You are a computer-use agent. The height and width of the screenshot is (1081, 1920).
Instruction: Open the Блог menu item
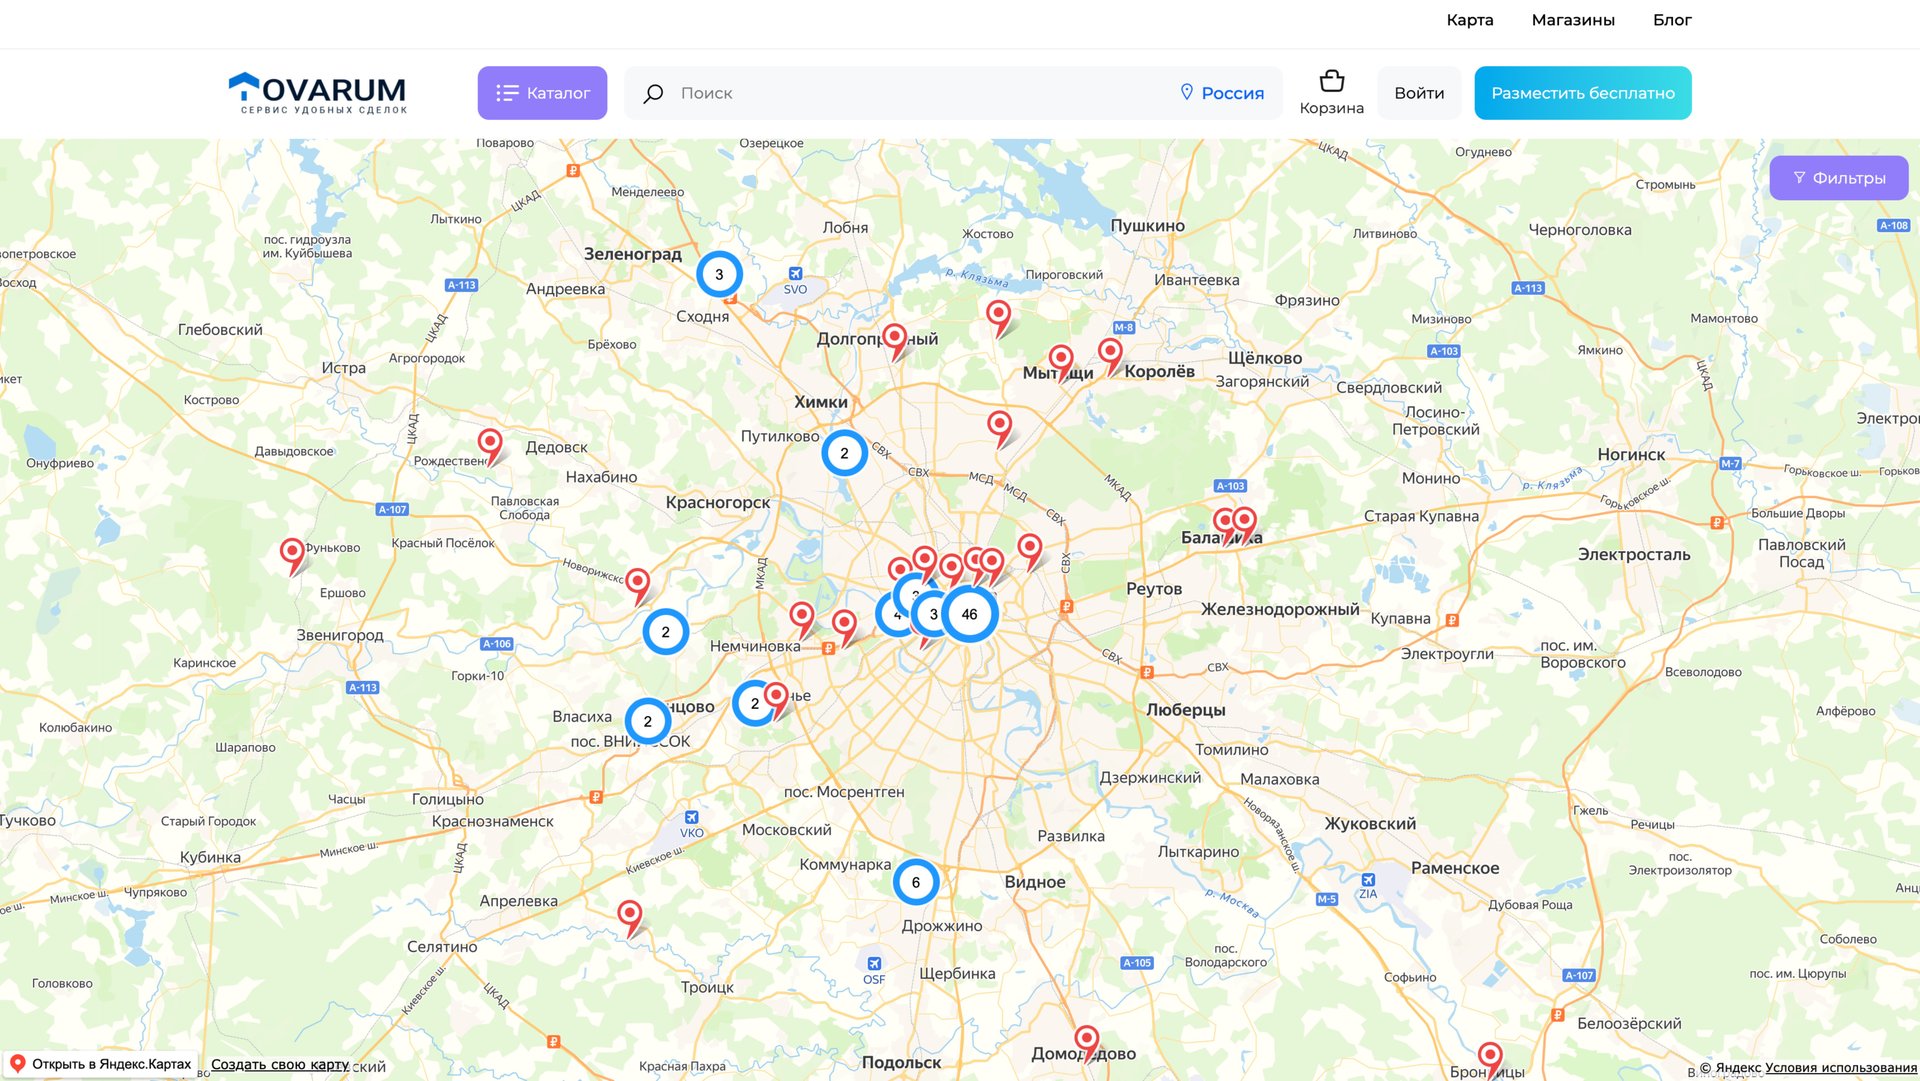[1671, 20]
